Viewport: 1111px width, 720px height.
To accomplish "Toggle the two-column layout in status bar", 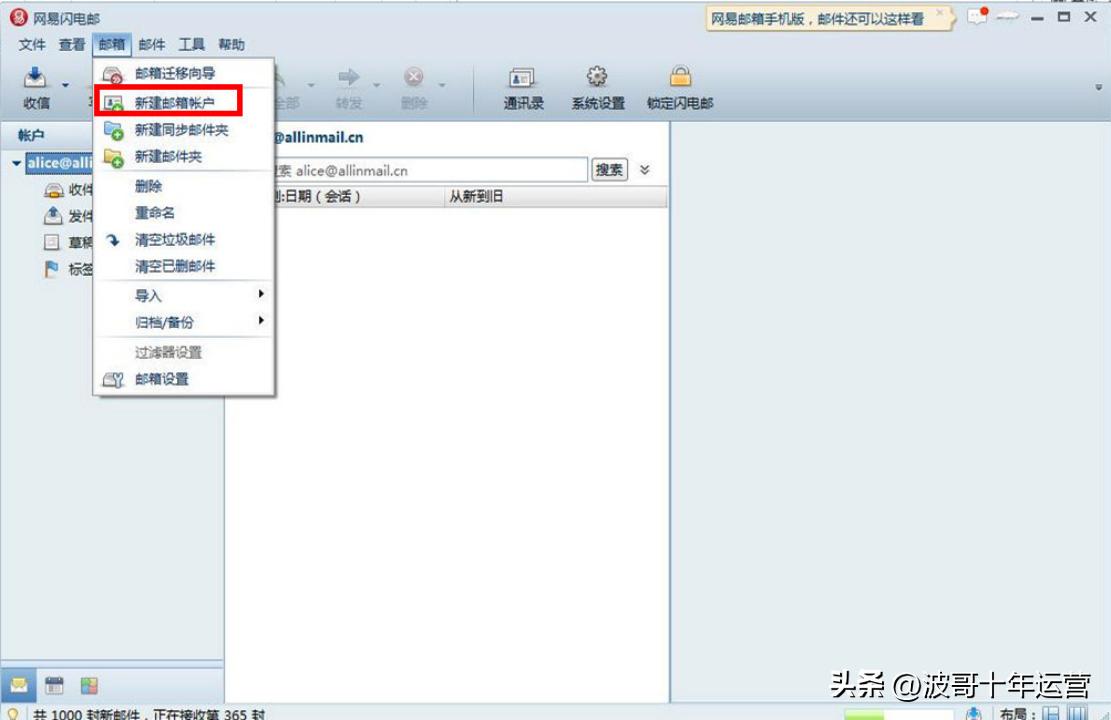I will (x=1049, y=711).
